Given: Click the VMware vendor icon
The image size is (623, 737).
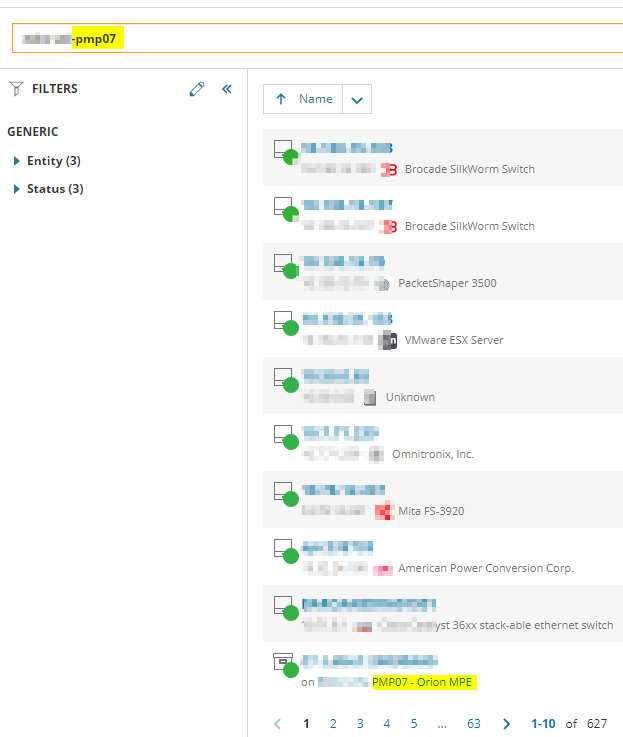Looking at the screenshot, I should pos(388,340).
